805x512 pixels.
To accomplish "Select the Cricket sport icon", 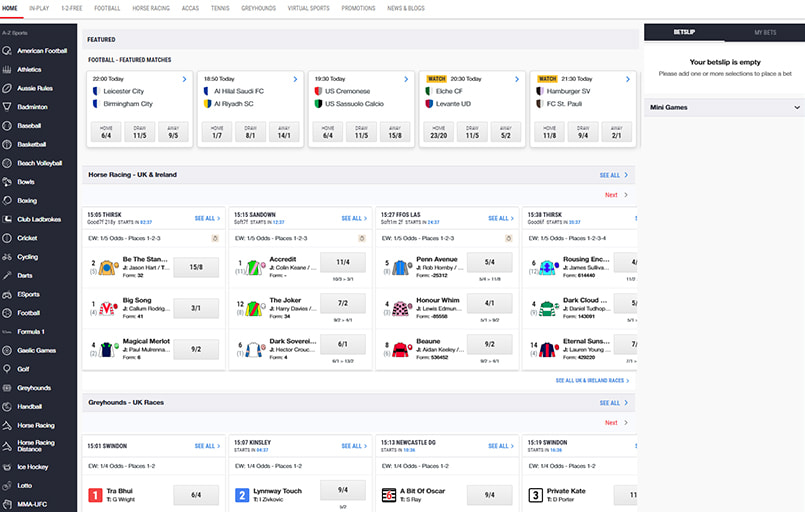I will pyautogui.click(x=8, y=238).
